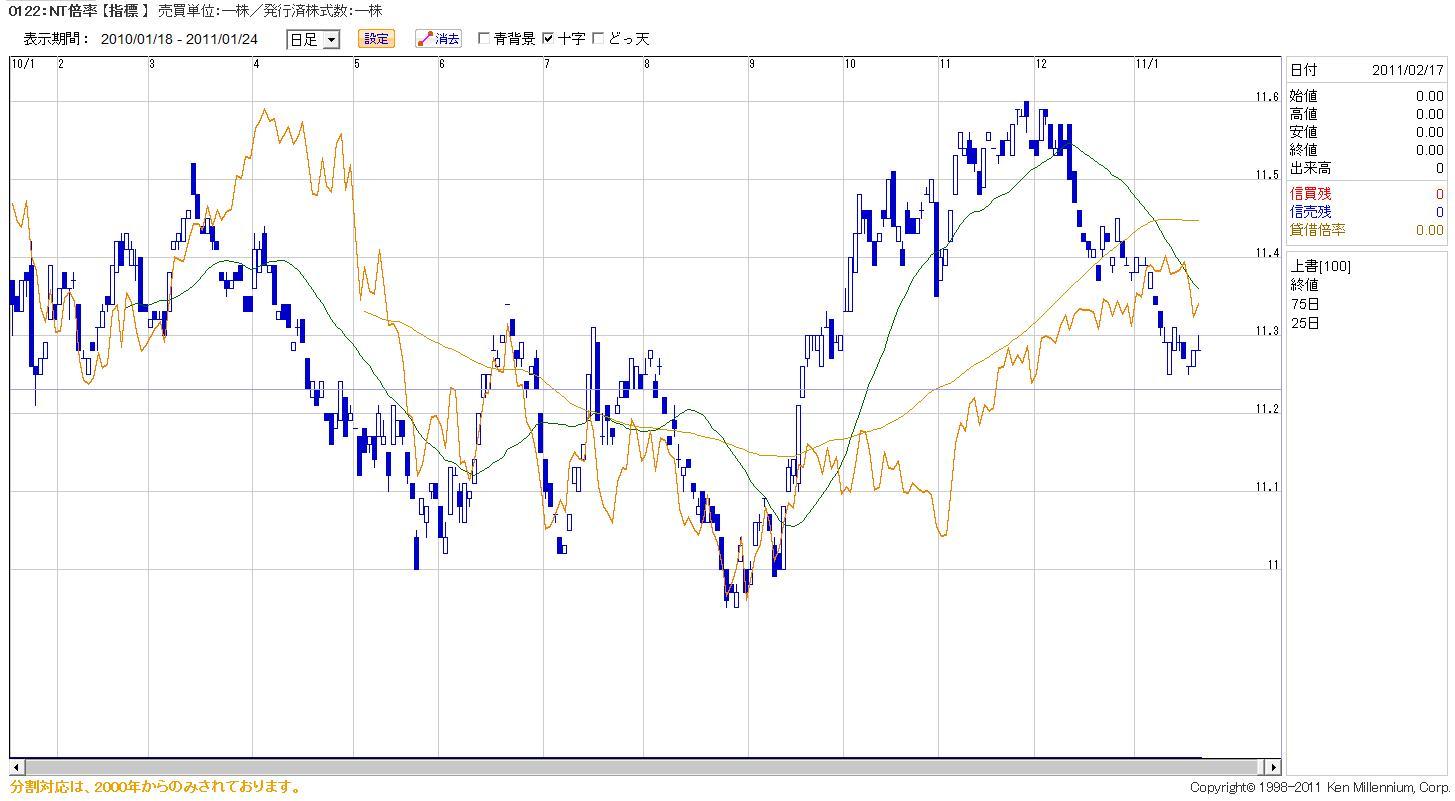Tick the どっ天 checkbox
Image resolution: width=1455 pixels, height=801 pixels.
[x=599, y=39]
